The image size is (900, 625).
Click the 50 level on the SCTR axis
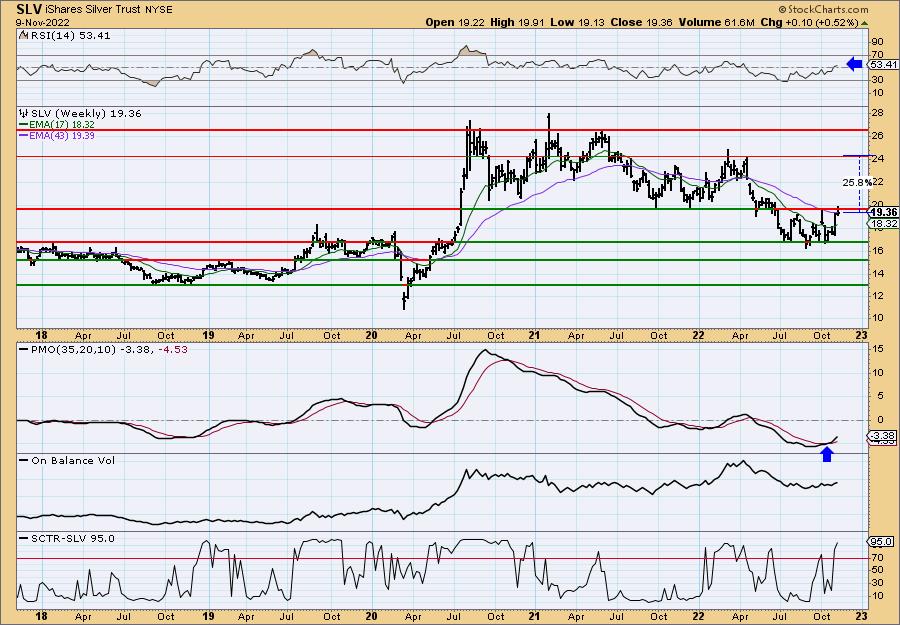pos(877,569)
